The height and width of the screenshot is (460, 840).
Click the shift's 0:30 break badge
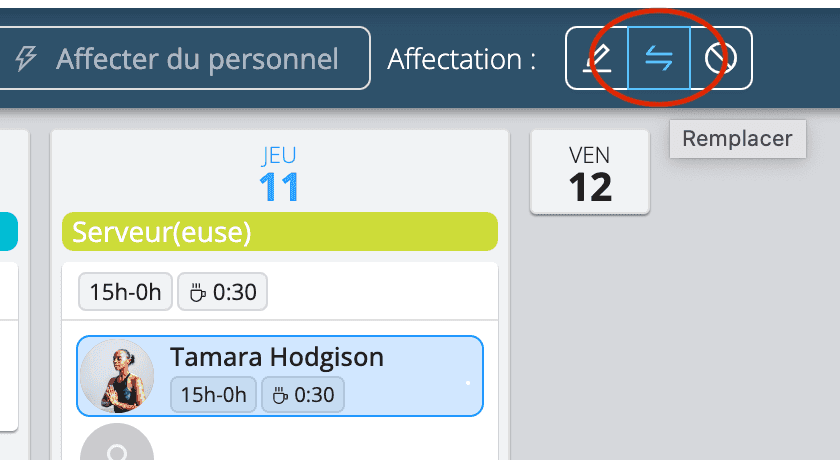(222, 292)
